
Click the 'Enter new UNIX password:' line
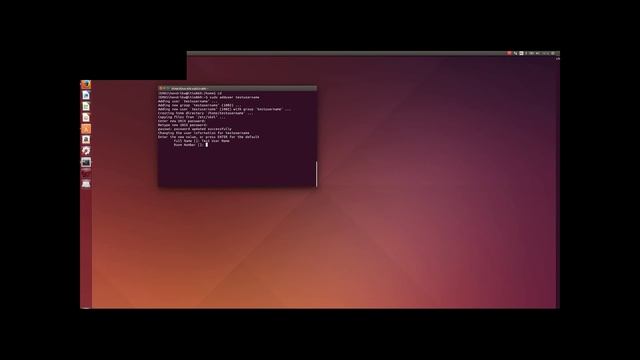tap(182, 121)
